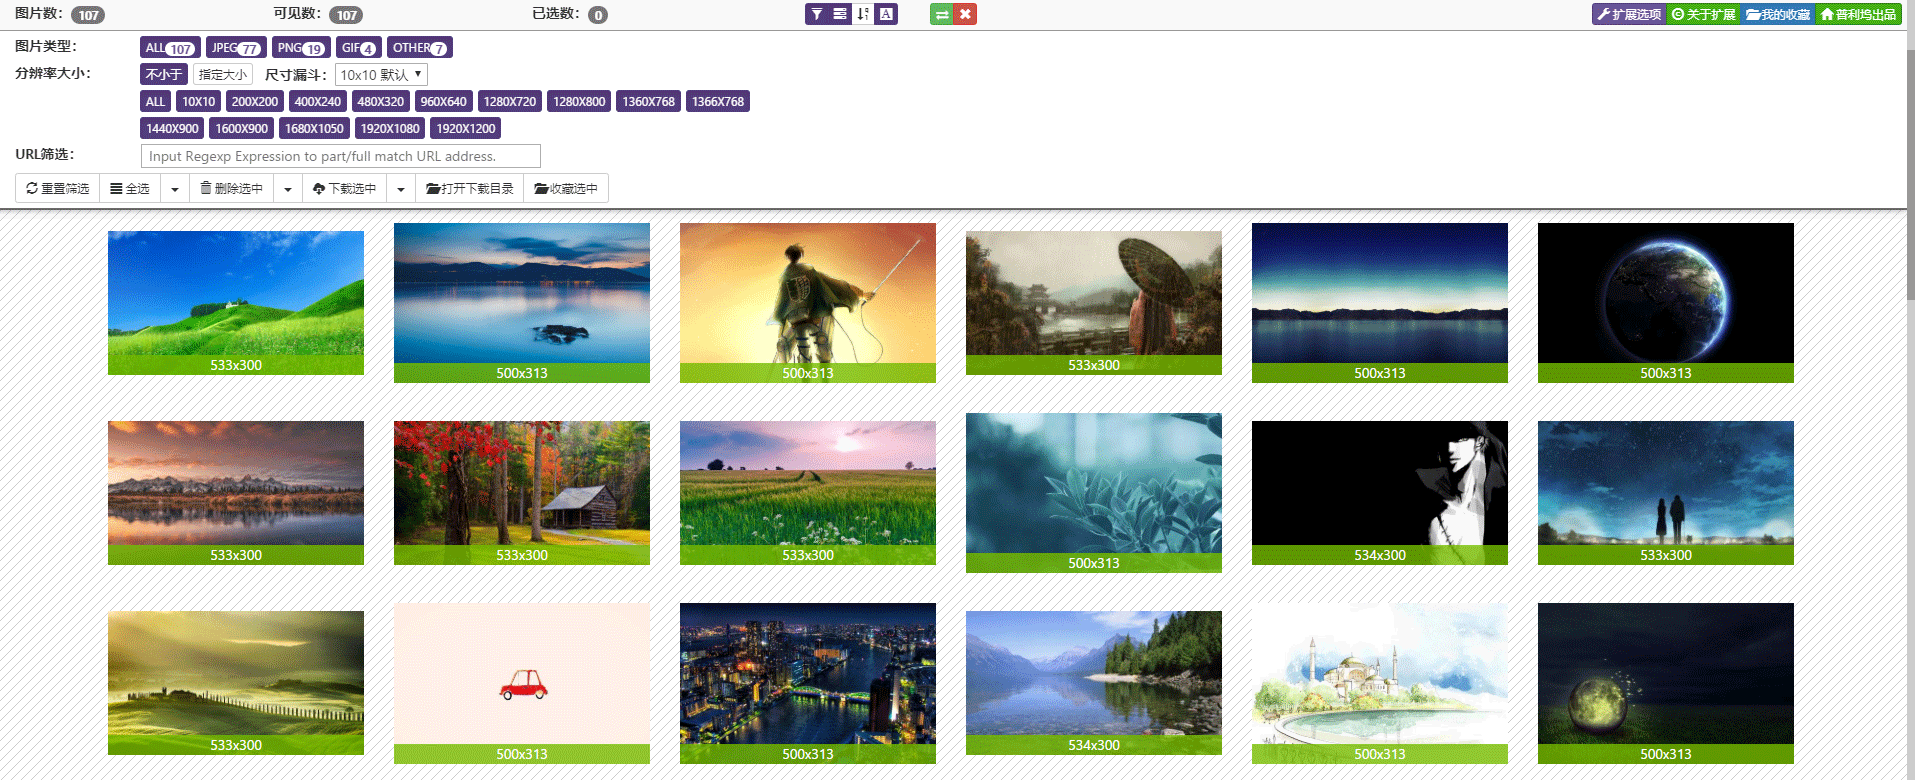Click the 打开下载目录 open download folder button
This screenshot has height=780, width=1915.
coord(469,188)
